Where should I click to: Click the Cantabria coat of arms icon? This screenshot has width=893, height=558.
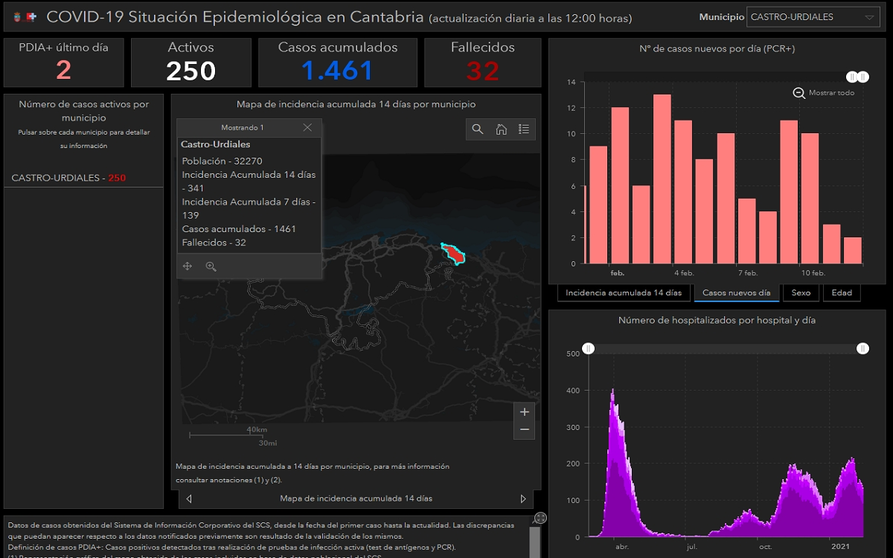point(17,17)
